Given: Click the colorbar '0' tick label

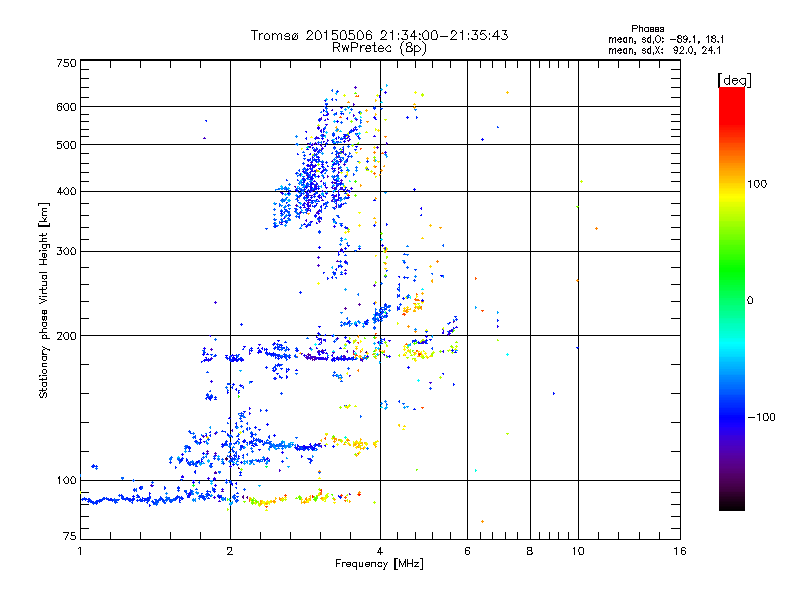Looking at the screenshot, I should pyautogui.click(x=750, y=301).
